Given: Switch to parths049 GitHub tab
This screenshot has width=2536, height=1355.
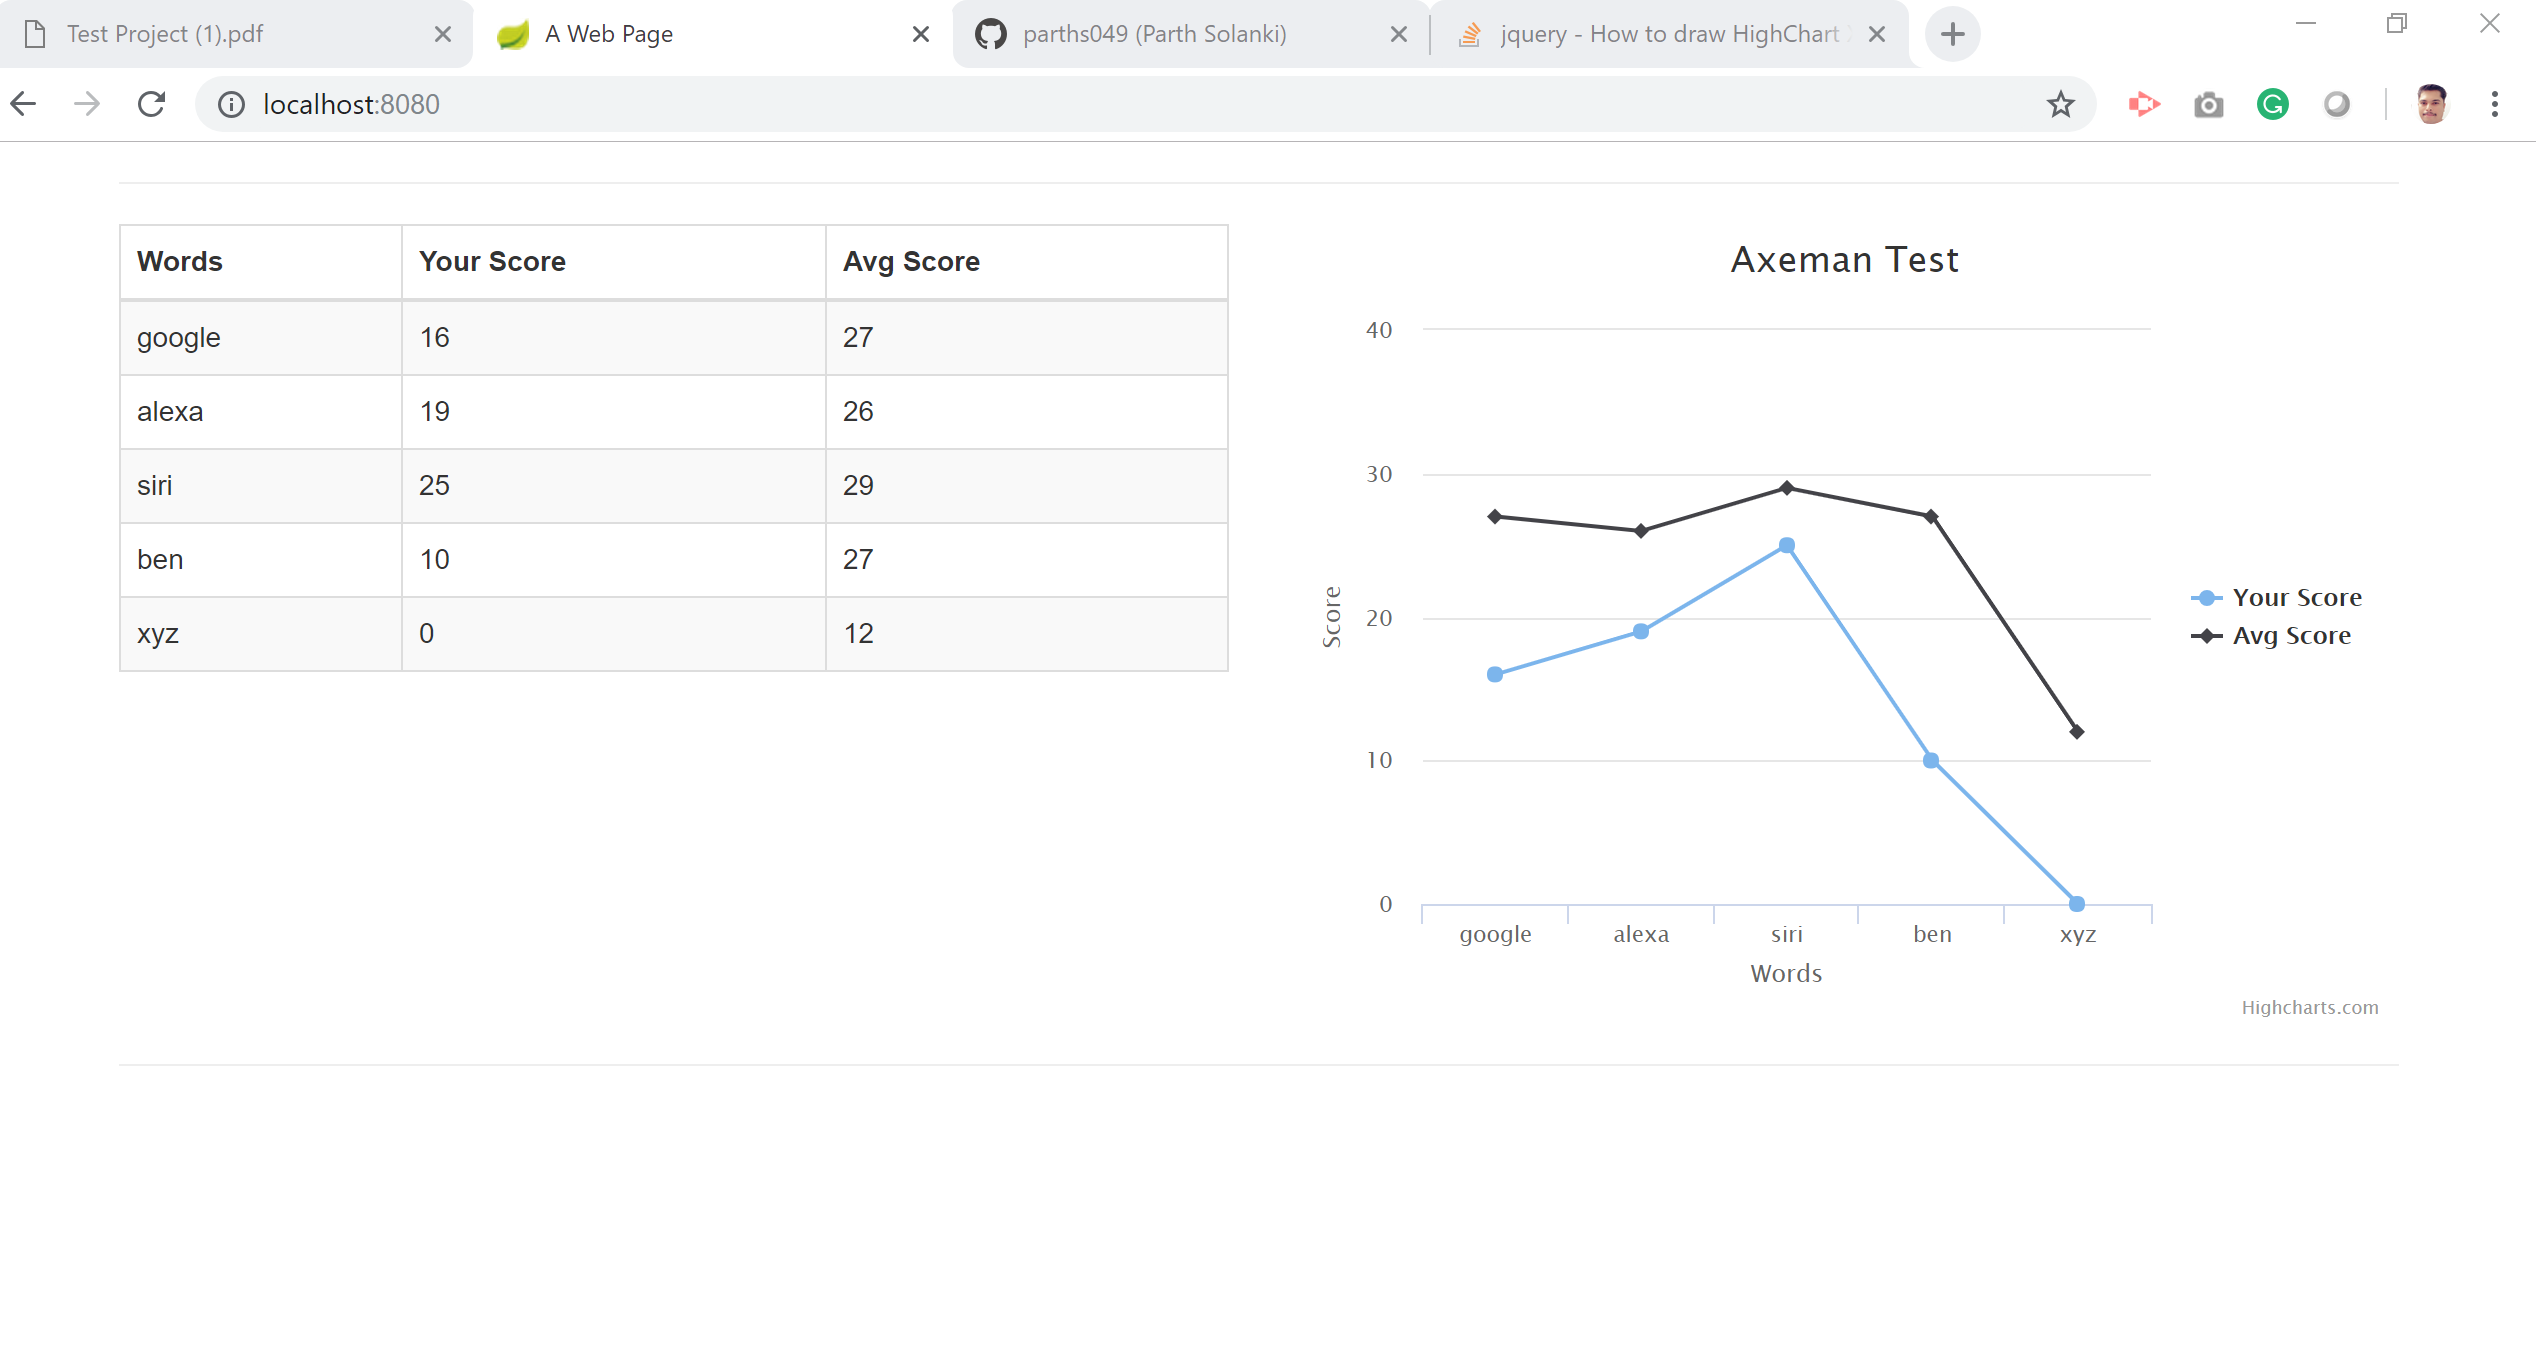Looking at the screenshot, I should point(1154,34).
